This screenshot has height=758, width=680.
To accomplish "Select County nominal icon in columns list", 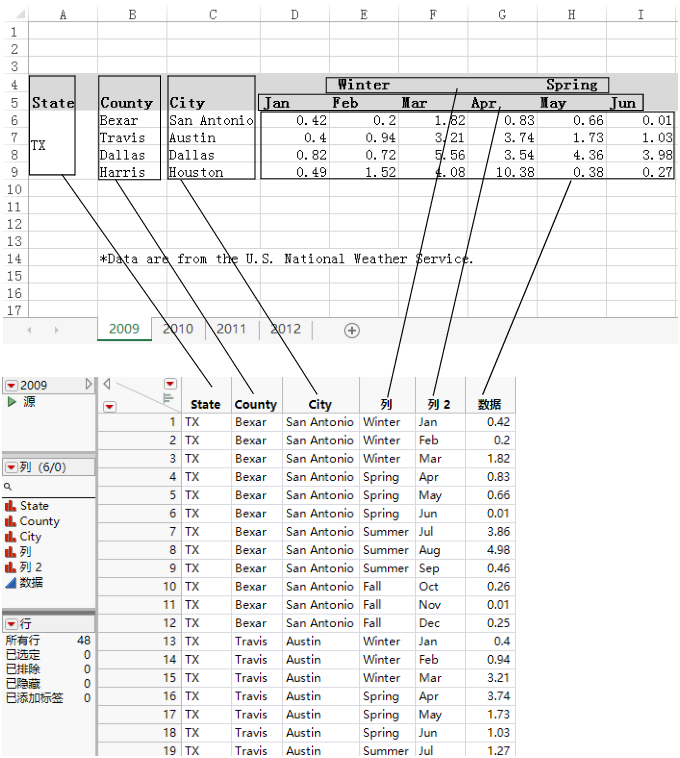I will (10, 521).
